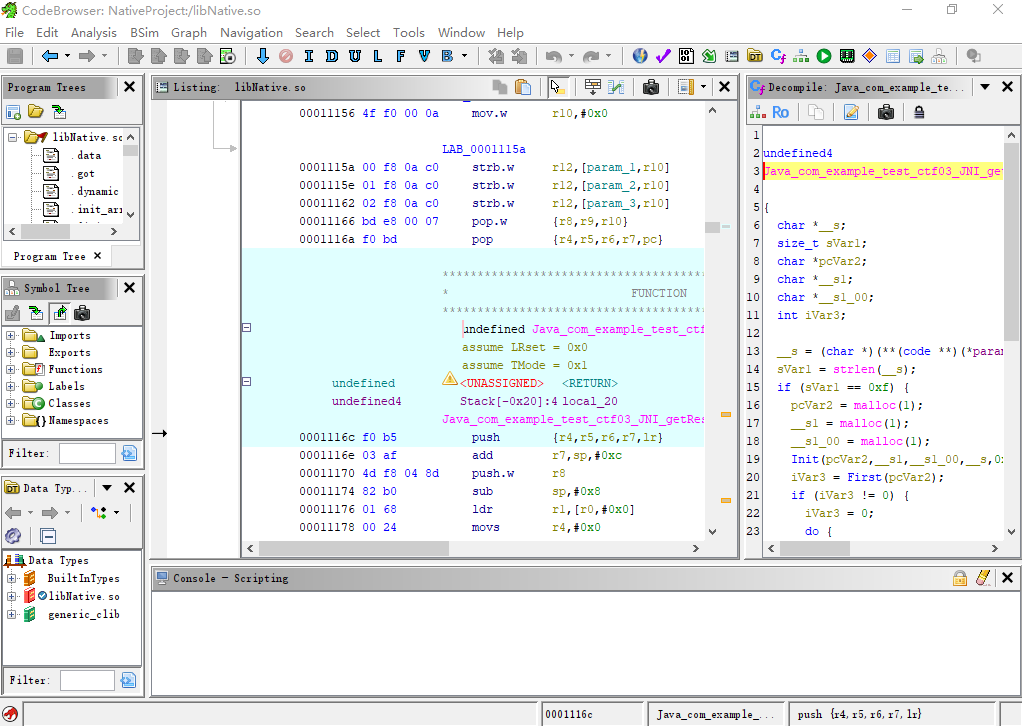Click the pencil export icon in Decompile panel

click(x=851, y=112)
